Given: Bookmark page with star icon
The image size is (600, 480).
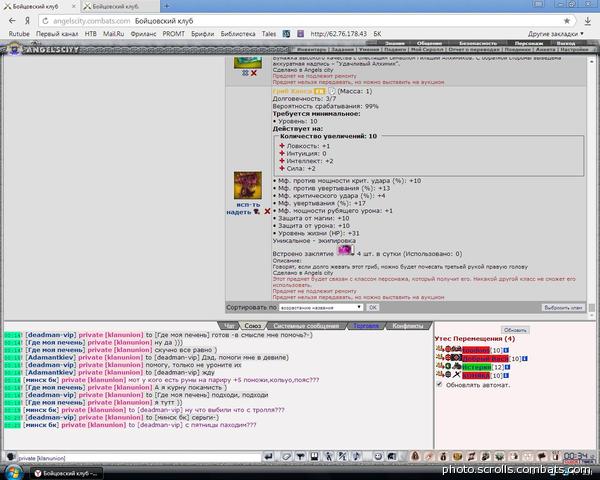Looking at the screenshot, I should (x=567, y=21).
